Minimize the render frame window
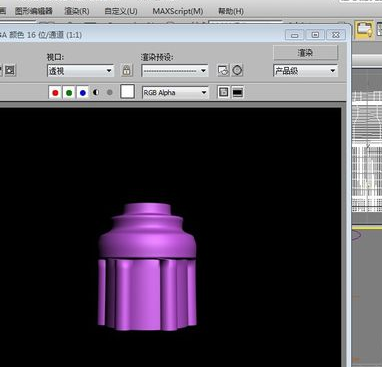Image resolution: width=382 pixels, height=367 pixels. (x=294, y=35)
